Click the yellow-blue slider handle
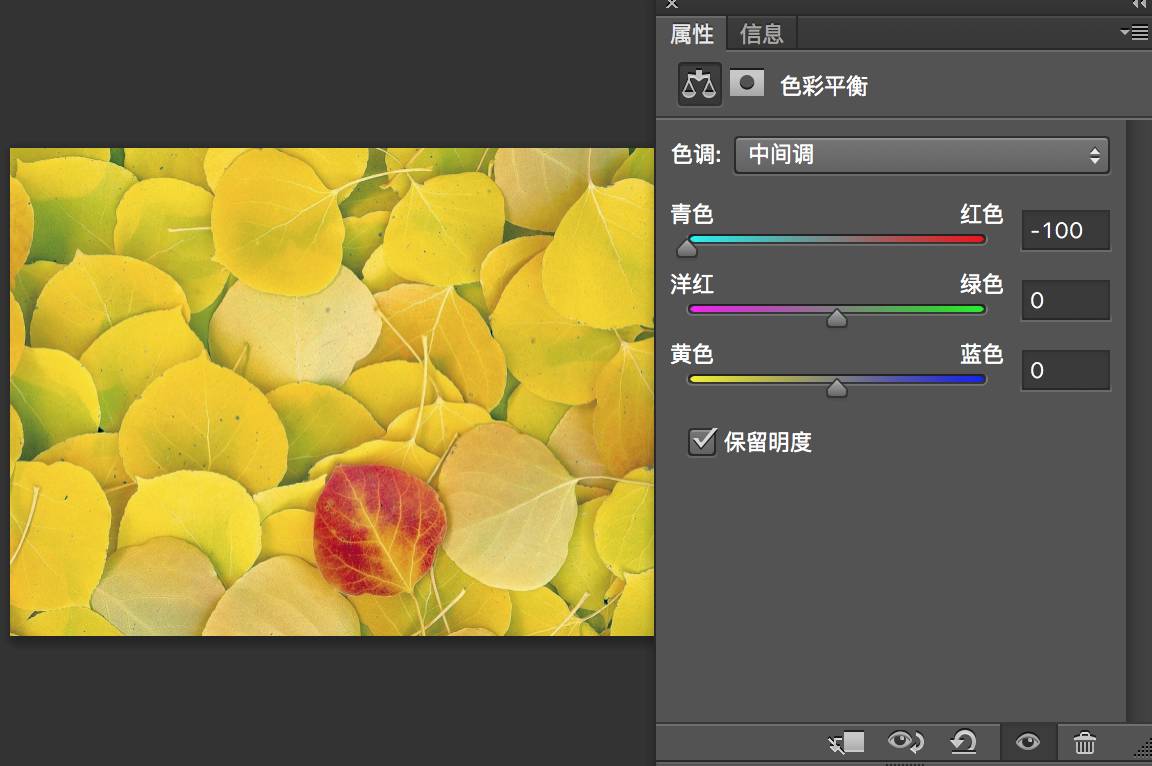The width and height of the screenshot is (1152, 766). pos(836,388)
